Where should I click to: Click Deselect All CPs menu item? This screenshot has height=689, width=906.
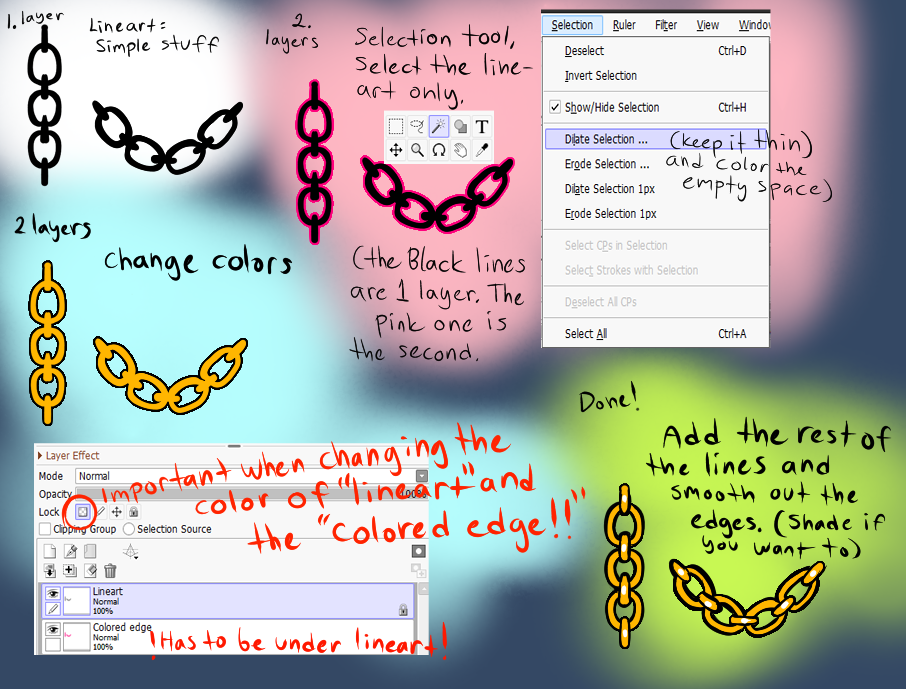pyautogui.click(x=656, y=302)
